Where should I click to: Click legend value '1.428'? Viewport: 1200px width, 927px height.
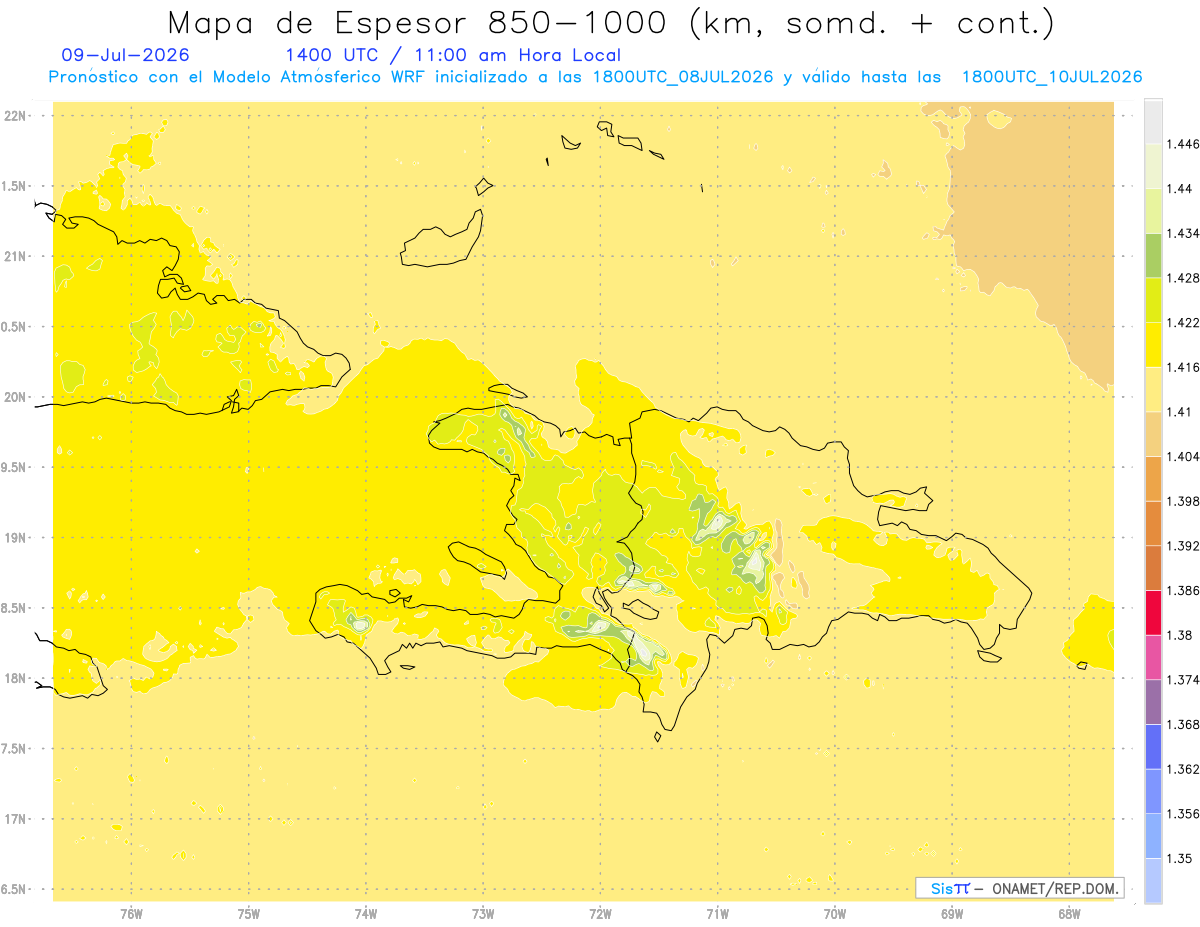pos(1183,278)
